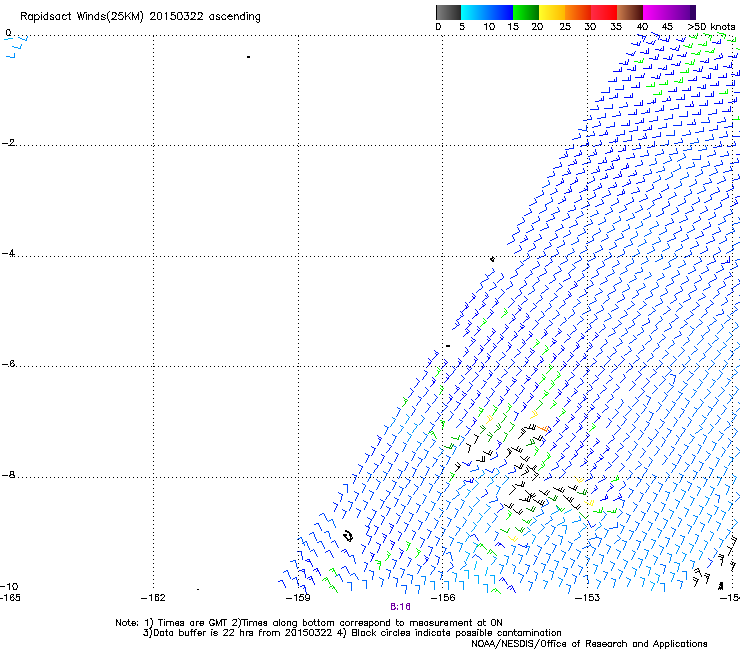The image size is (740, 650).
Task: Click the '>50 knots' legend label
Action: click(x=711, y=27)
